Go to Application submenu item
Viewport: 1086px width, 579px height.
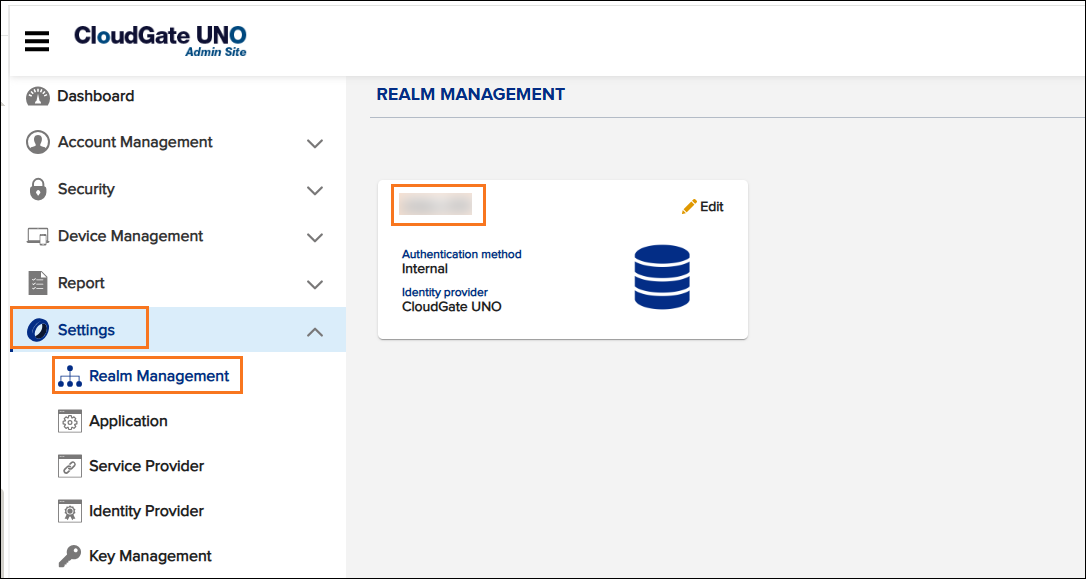click(x=128, y=421)
